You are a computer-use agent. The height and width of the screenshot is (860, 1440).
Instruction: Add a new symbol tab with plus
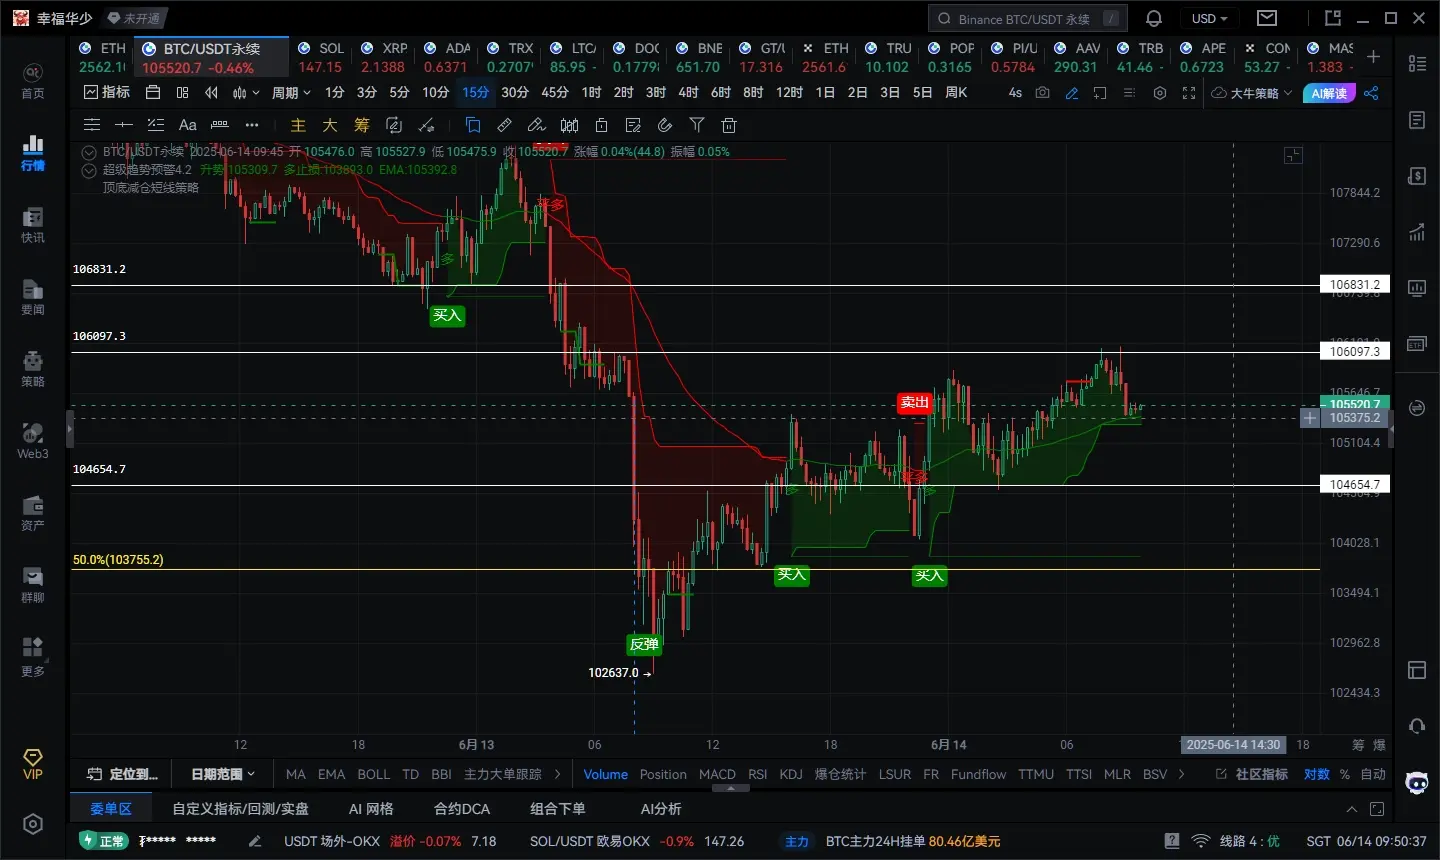click(1373, 57)
